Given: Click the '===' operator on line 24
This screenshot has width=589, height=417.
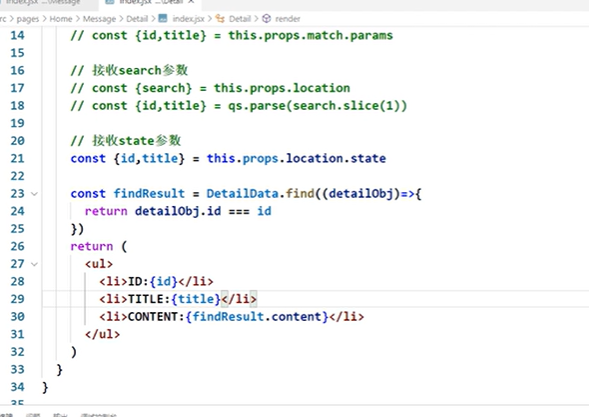Looking at the screenshot, I should click(x=239, y=212).
